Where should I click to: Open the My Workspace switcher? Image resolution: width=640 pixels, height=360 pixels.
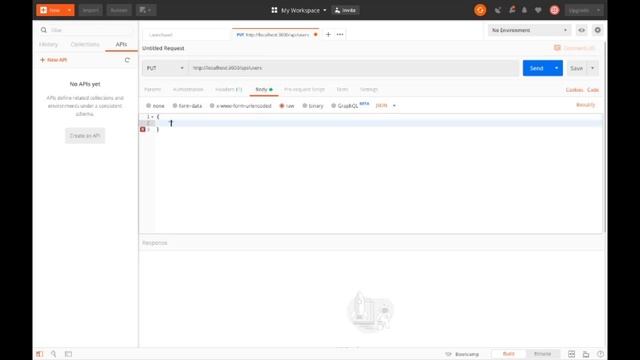[299, 10]
